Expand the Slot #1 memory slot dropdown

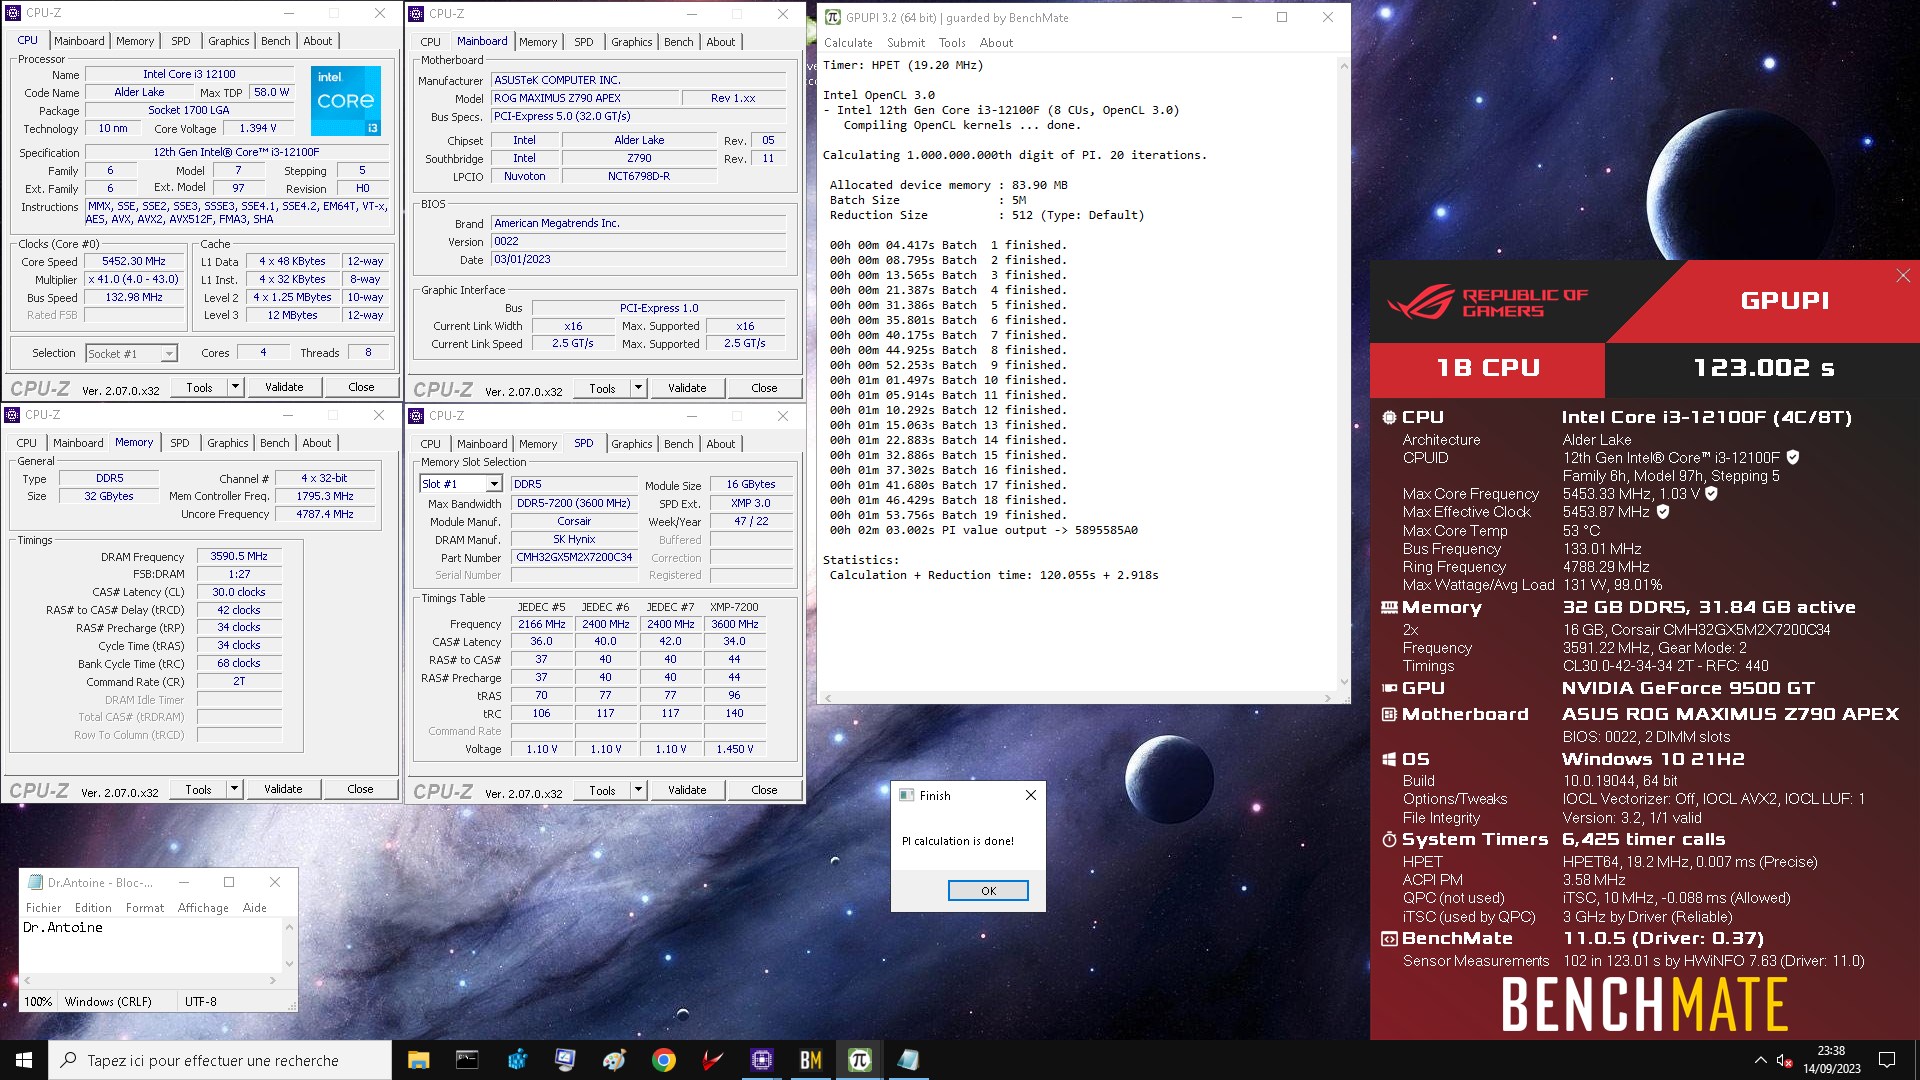[x=494, y=484]
